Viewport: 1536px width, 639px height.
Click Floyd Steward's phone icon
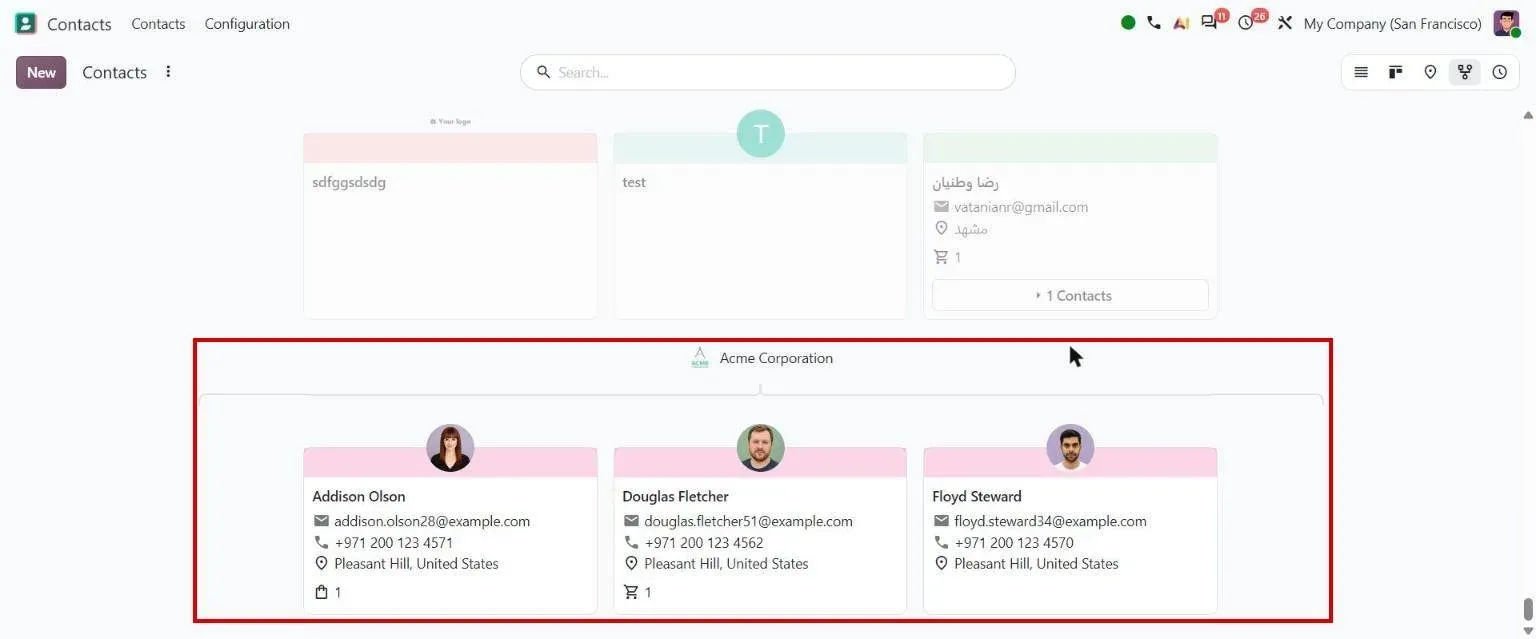[x=941, y=542]
